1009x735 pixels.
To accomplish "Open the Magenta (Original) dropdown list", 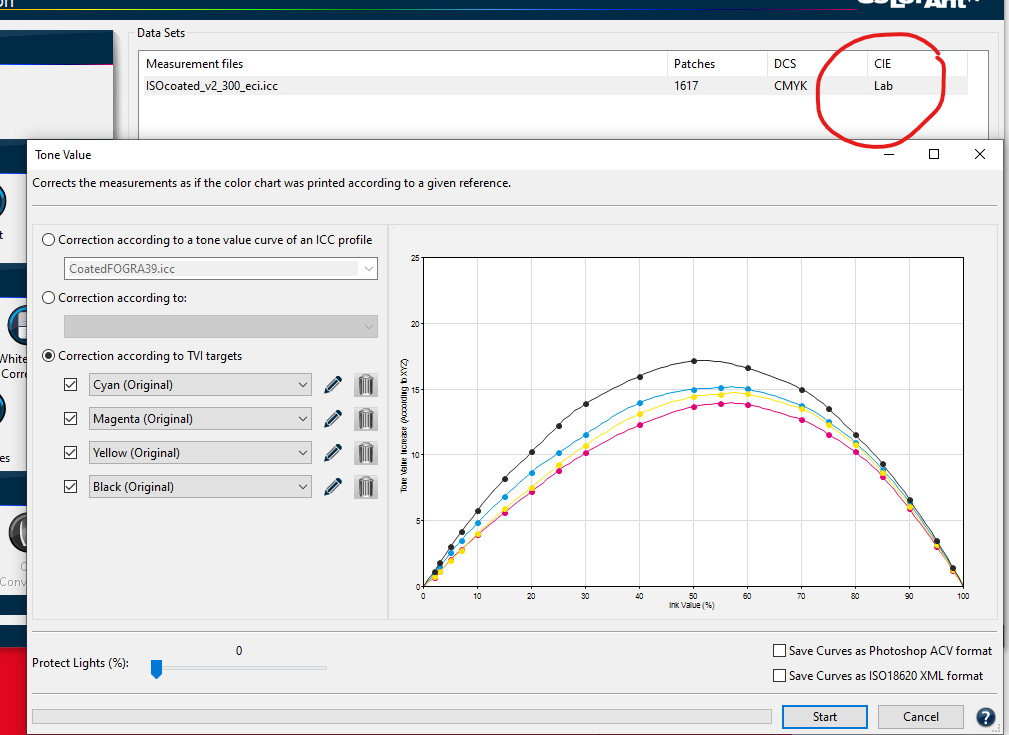I will (201, 419).
